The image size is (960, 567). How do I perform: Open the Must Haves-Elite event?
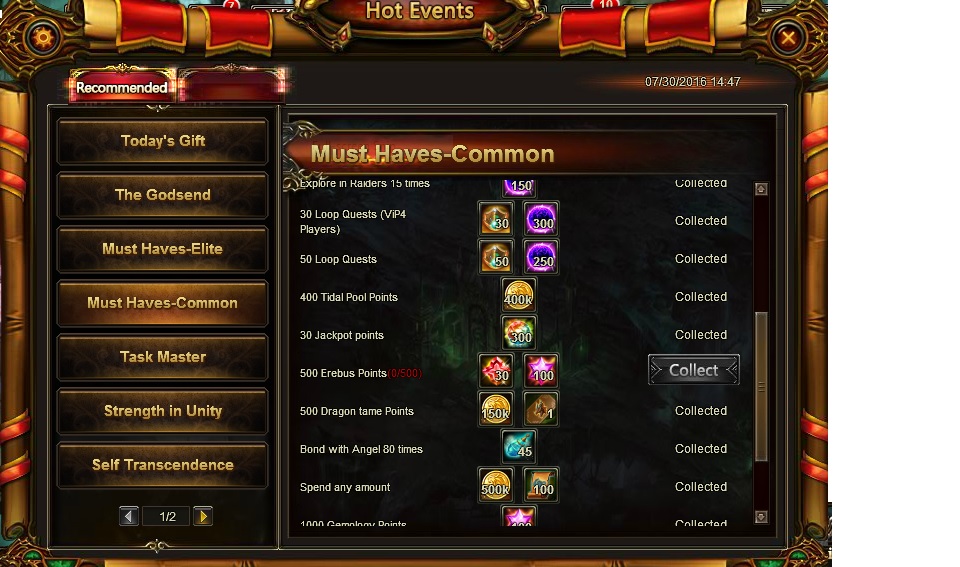click(x=162, y=249)
